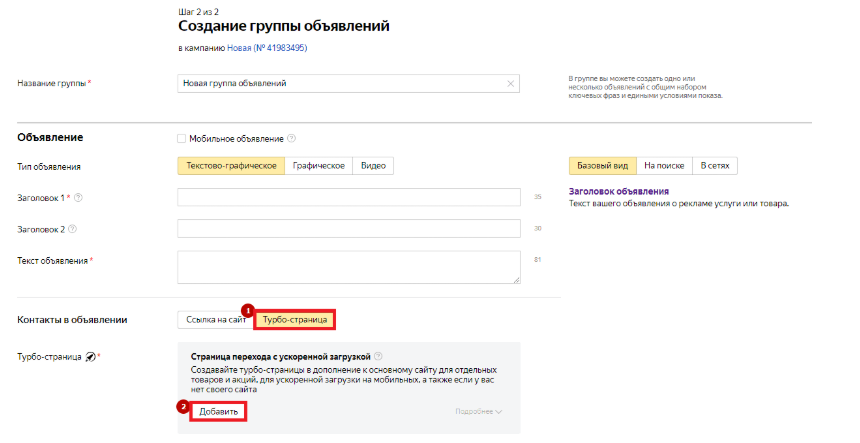860x443 pixels.
Task: Click the Создание группы объявлений heading
Action: (x=284, y=26)
